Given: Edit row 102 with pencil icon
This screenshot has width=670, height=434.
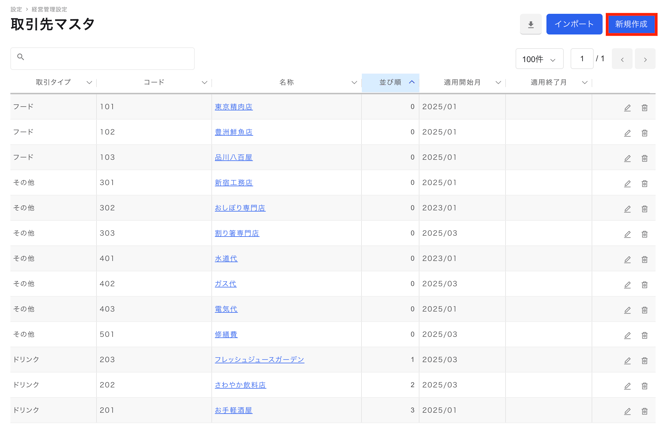Looking at the screenshot, I should pos(627,133).
